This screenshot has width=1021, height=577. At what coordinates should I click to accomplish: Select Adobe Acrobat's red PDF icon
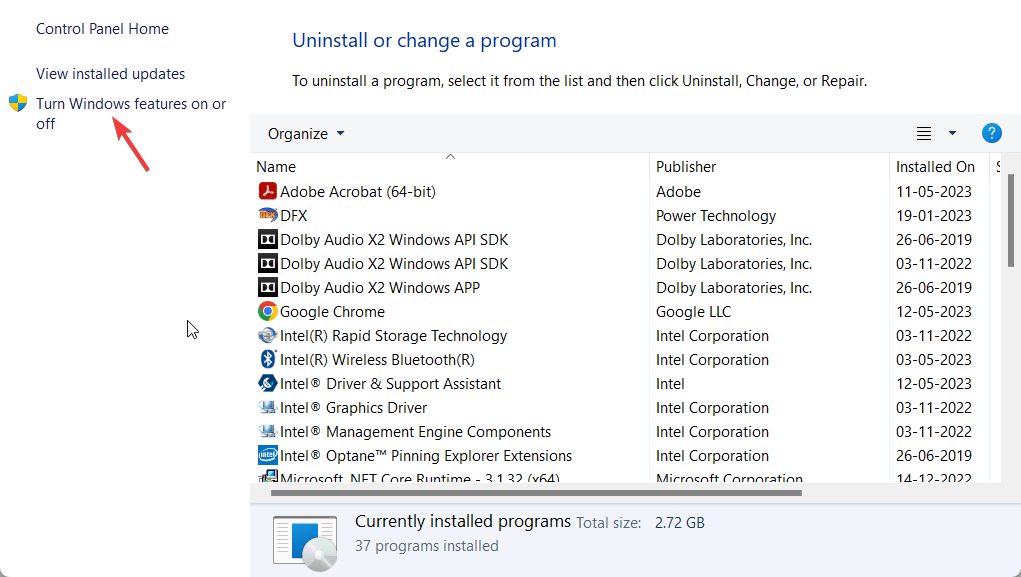(x=268, y=191)
